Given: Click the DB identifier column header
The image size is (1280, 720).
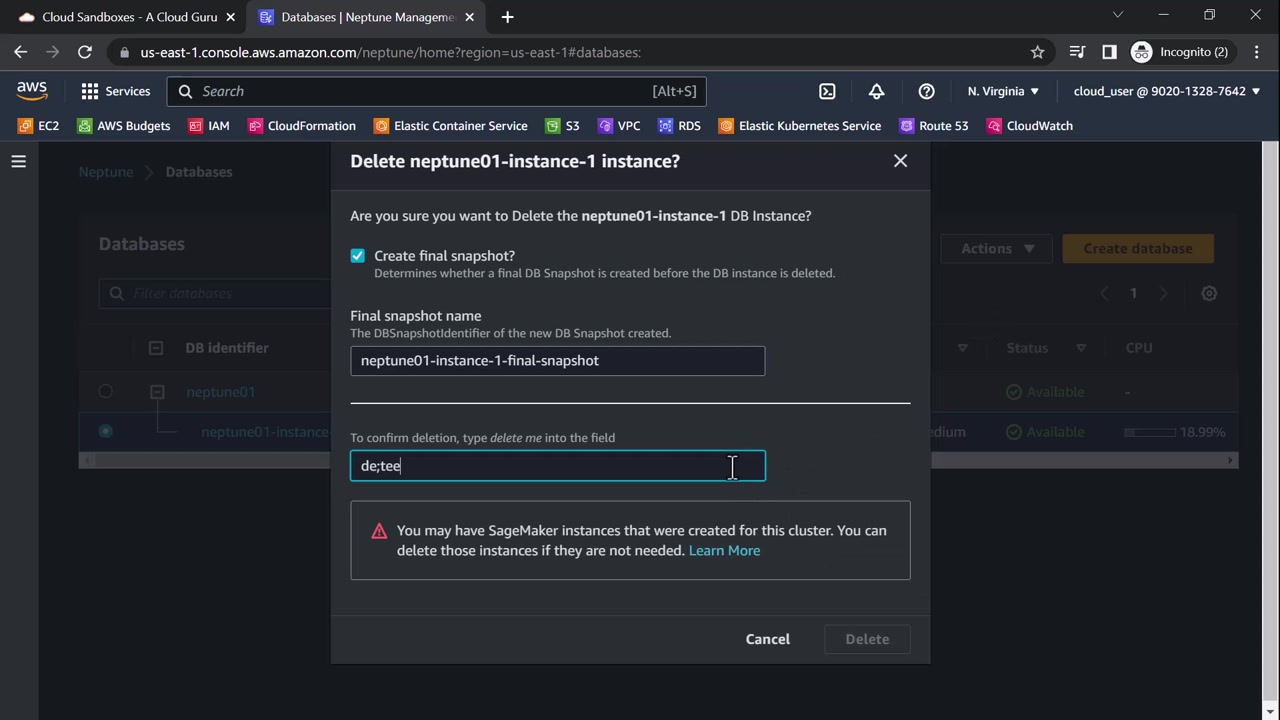Looking at the screenshot, I should coord(227,348).
